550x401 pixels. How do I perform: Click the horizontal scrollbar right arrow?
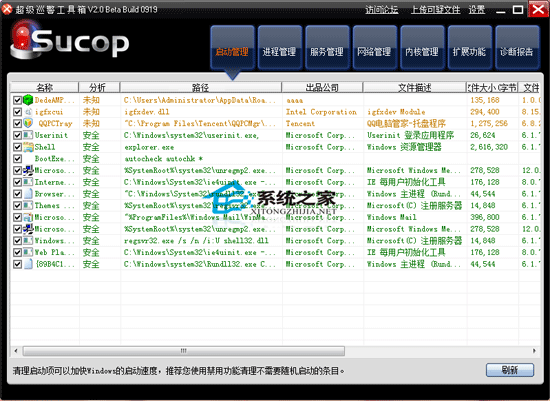tap(534, 350)
